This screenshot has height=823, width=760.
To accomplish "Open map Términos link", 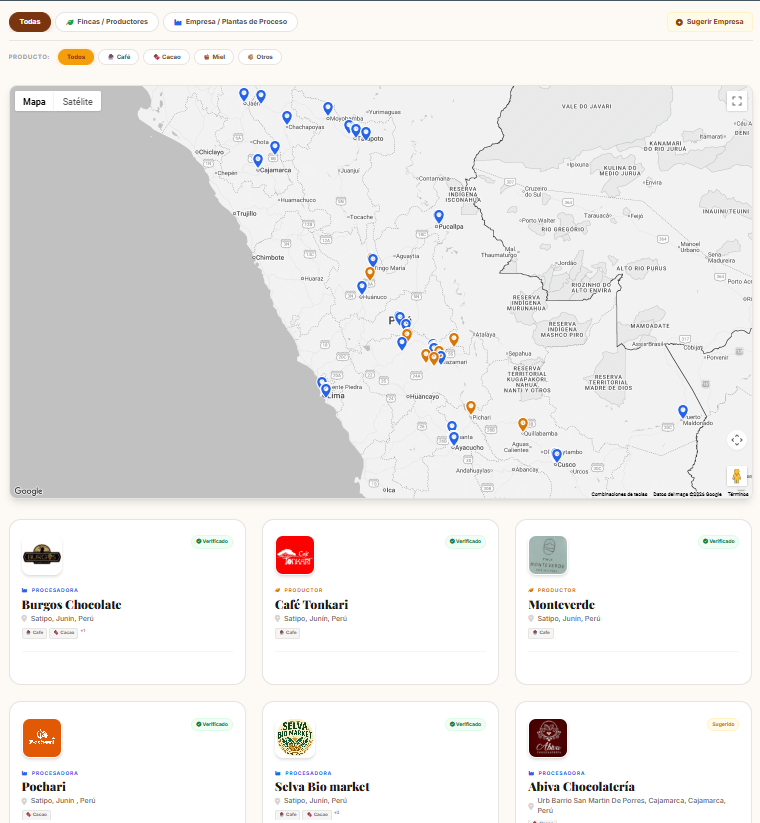I will click(737, 494).
